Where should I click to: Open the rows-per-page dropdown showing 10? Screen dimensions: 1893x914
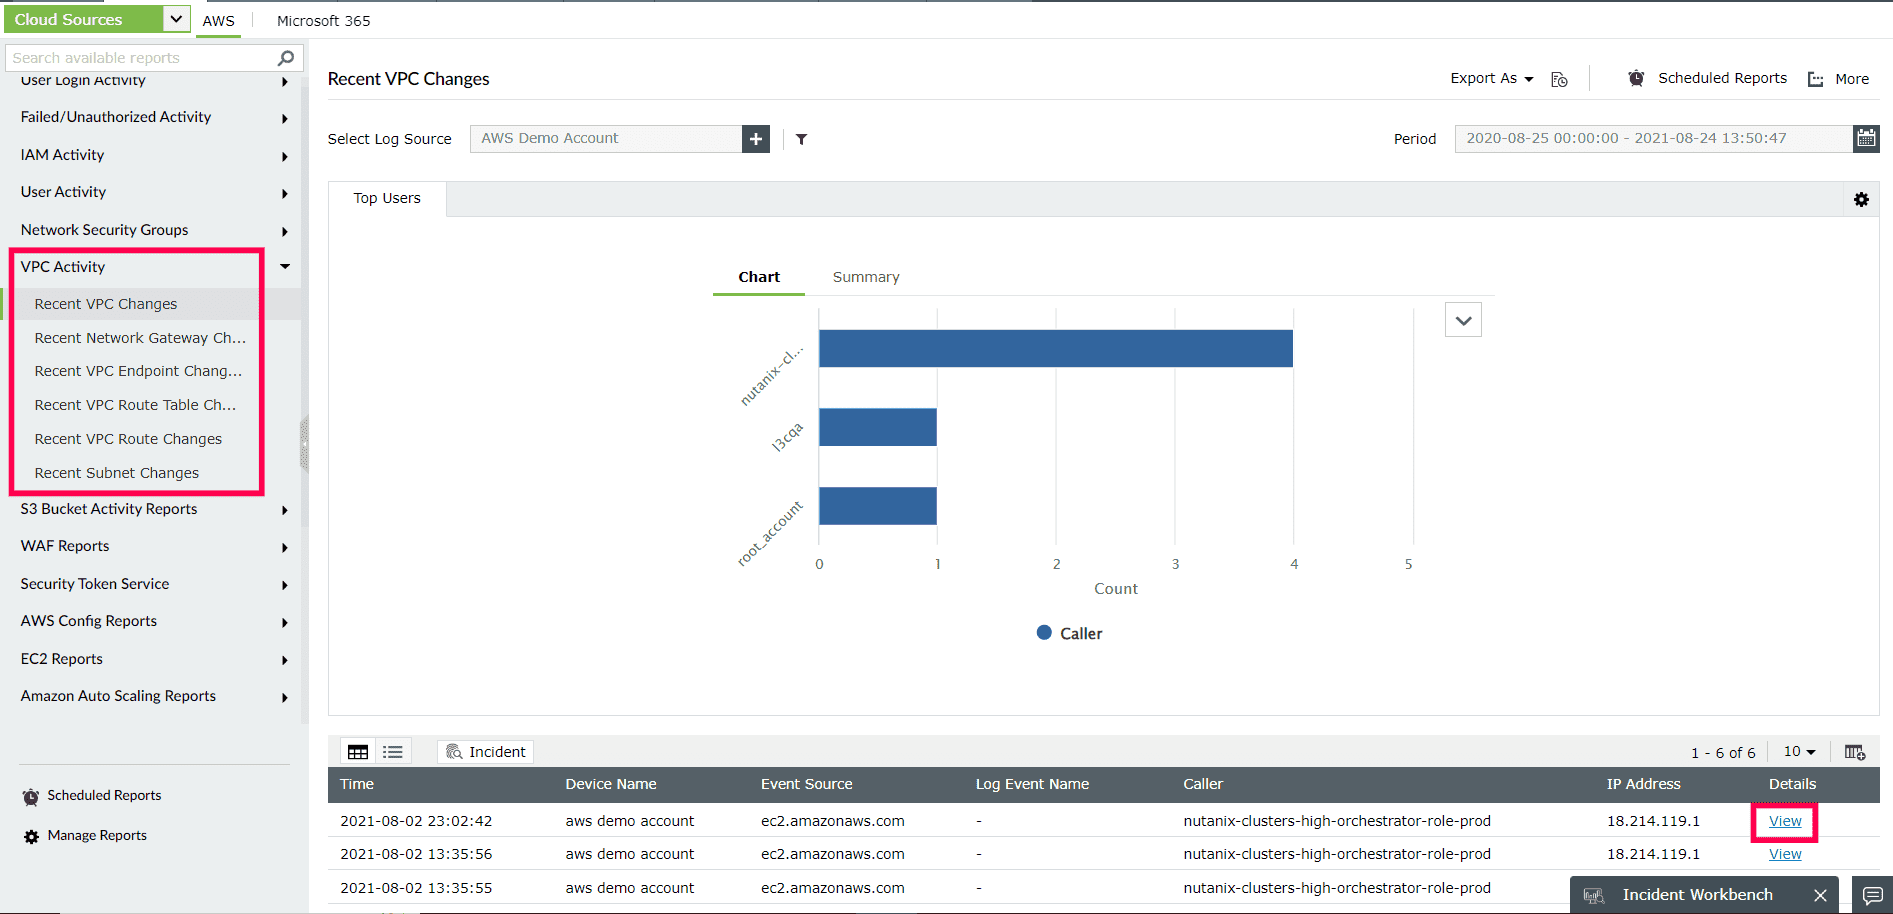pyautogui.click(x=1798, y=751)
